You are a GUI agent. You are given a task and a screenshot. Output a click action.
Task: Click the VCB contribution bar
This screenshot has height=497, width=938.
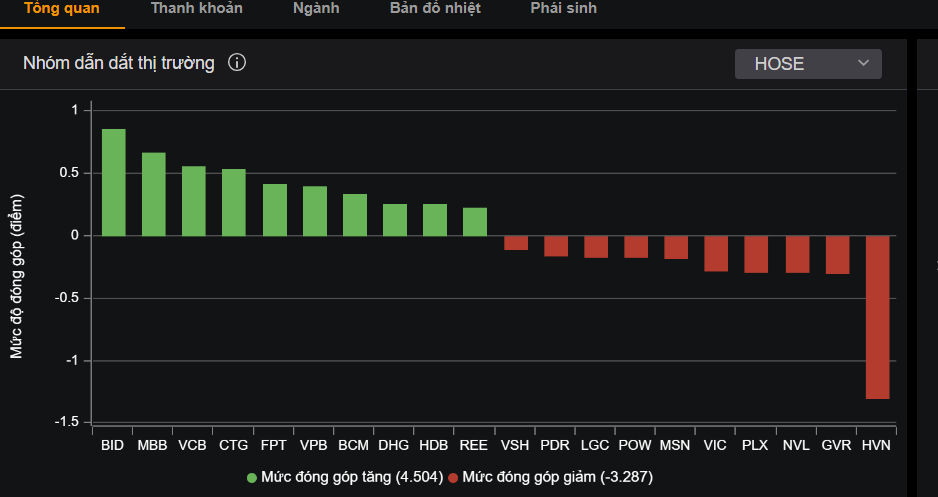pyautogui.click(x=194, y=201)
